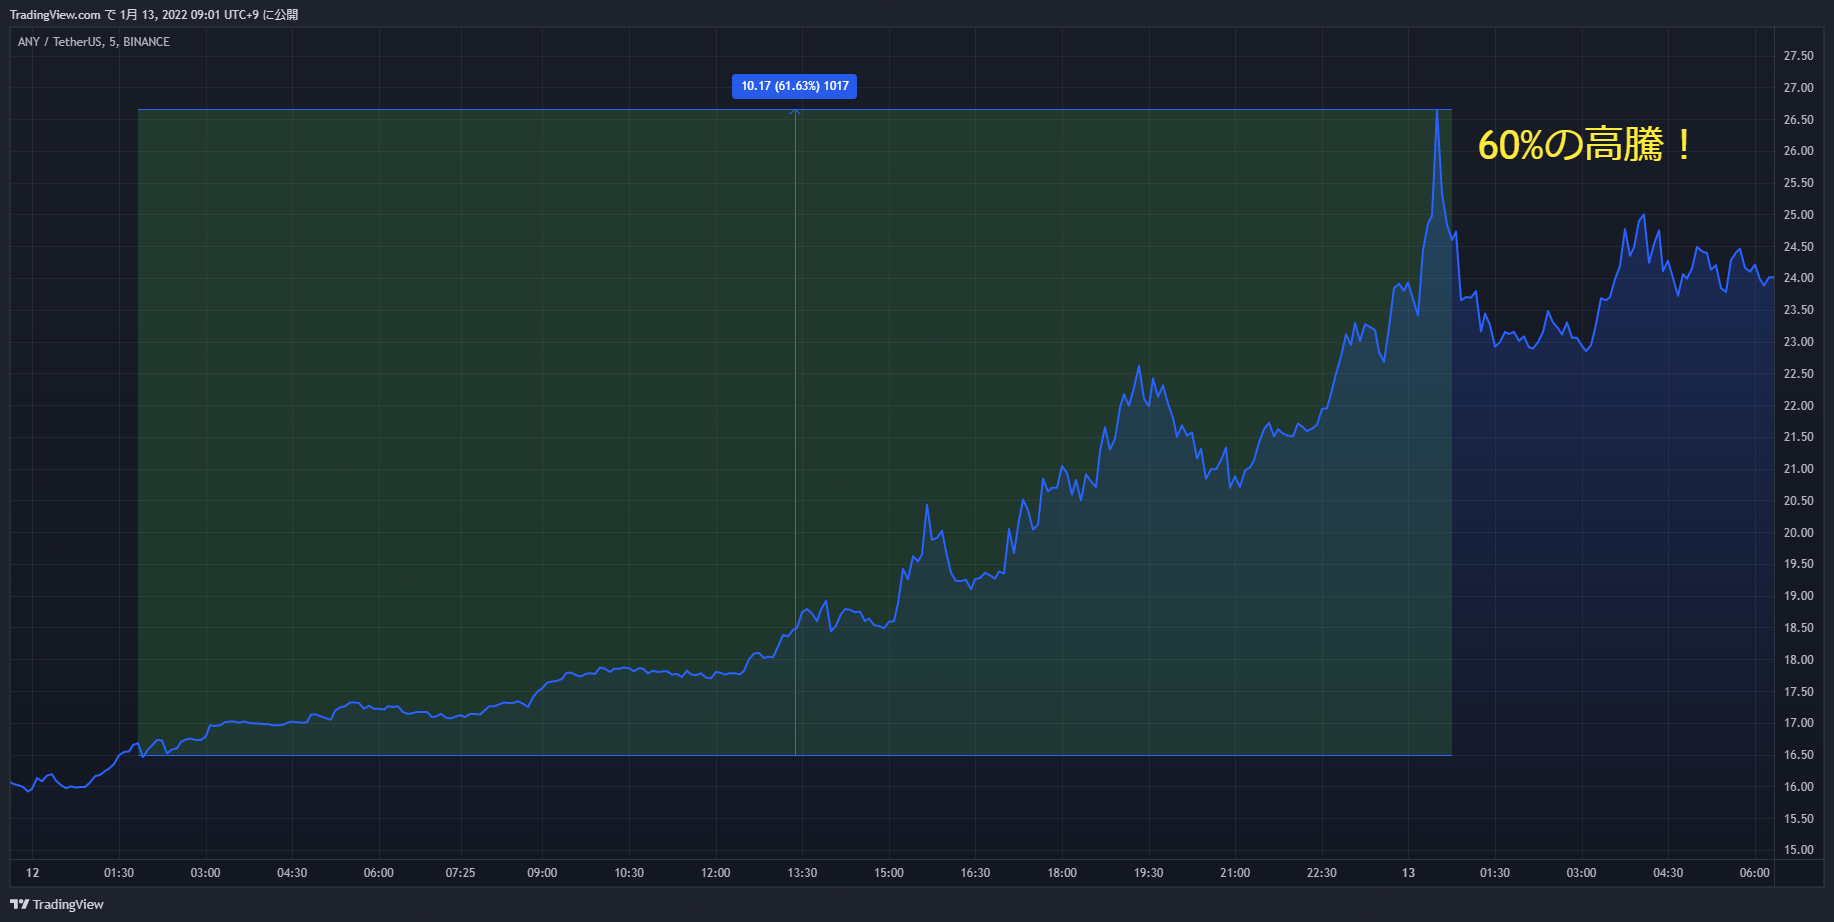Click the 12:00 time axis label
Image resolution: width=1834 pixels, height=922 pixels.
(x=715, y=873)
